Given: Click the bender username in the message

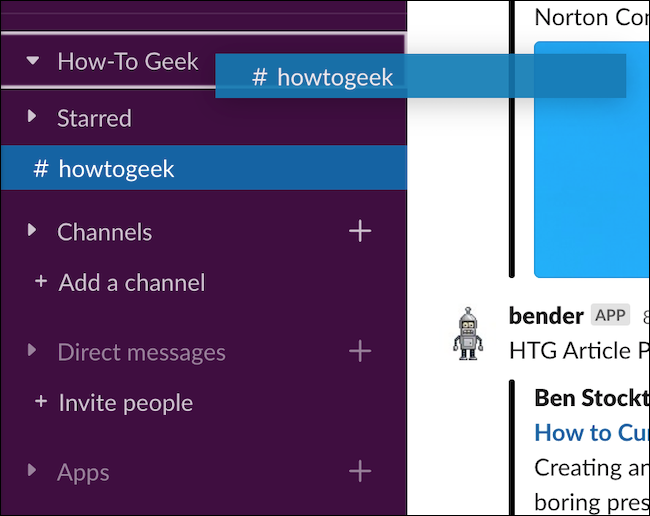Looking at the screenshot, I should click(546, 316).
